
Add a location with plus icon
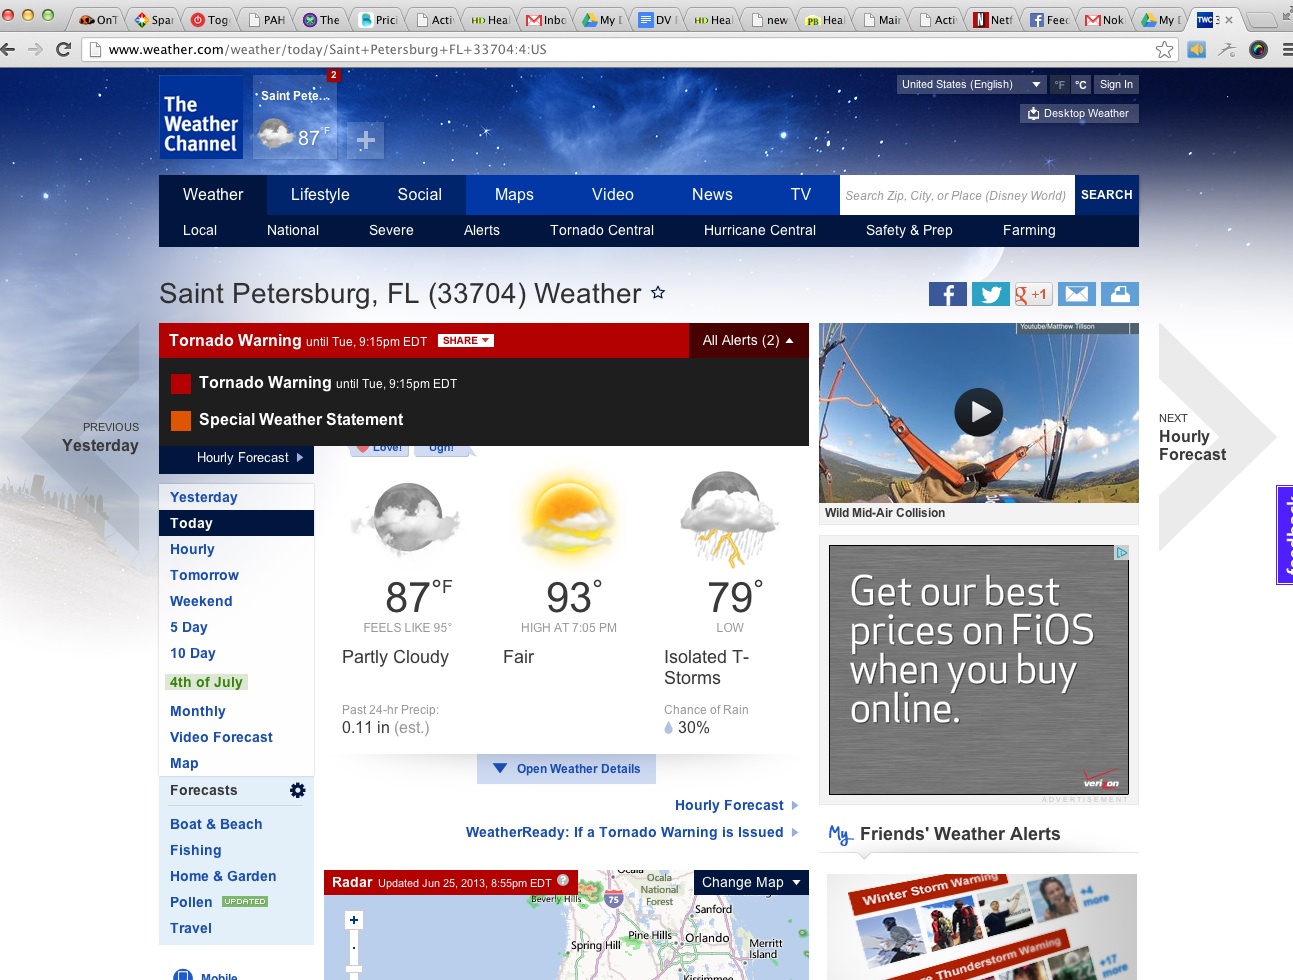[x=366, y=141]
